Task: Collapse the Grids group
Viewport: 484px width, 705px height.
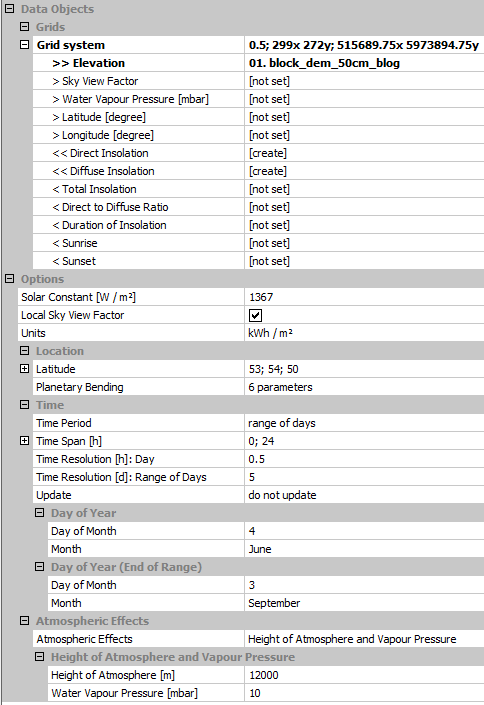Action: [x=25, y=27]
